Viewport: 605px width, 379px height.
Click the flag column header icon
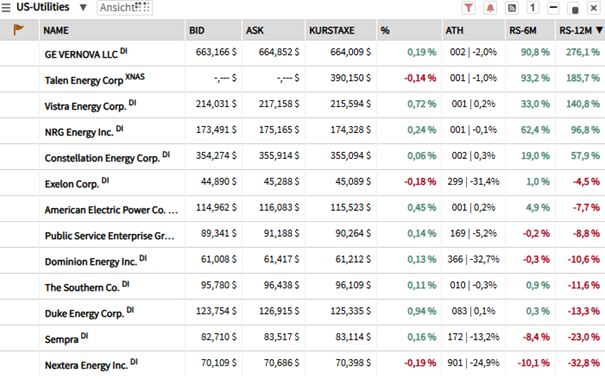point(19,30)
